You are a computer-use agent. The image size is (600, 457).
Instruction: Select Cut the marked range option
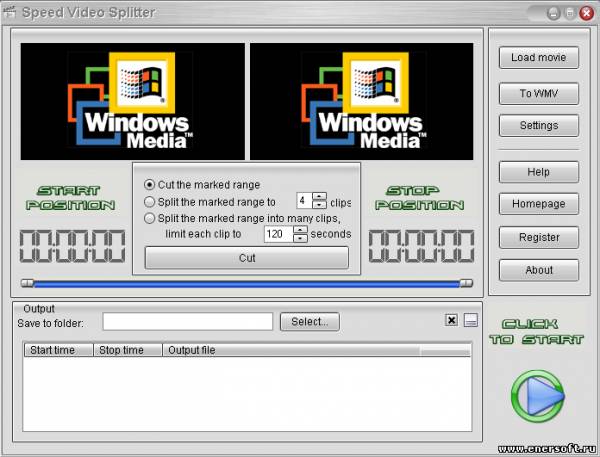click(x=149, y=185)
